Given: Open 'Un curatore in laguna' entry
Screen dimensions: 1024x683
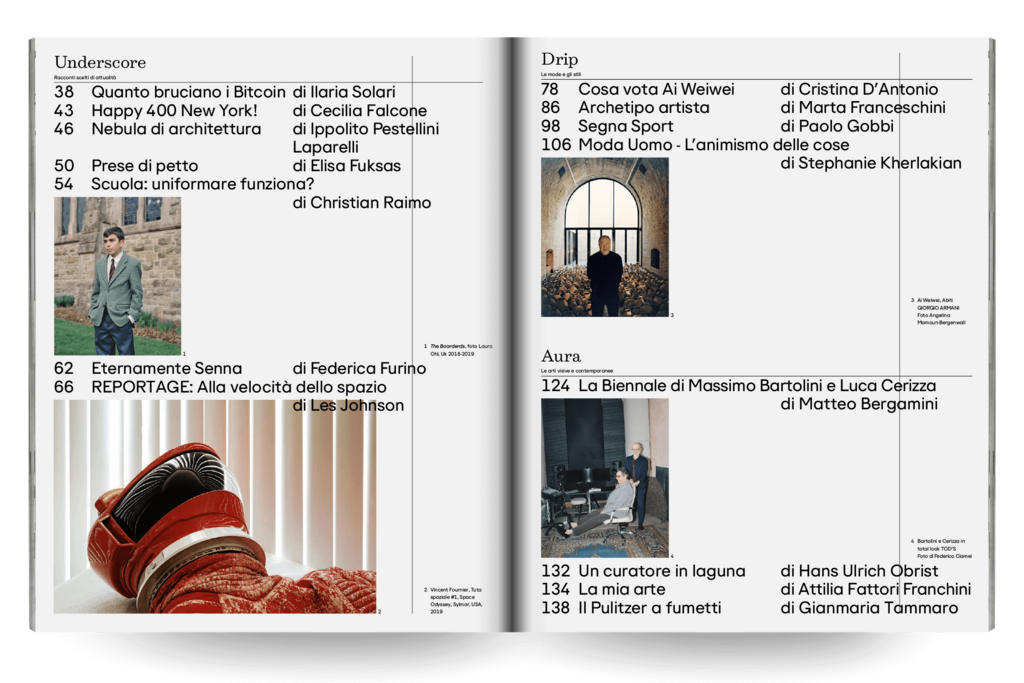Looking at the screenshot, I should tap(662, 571).
